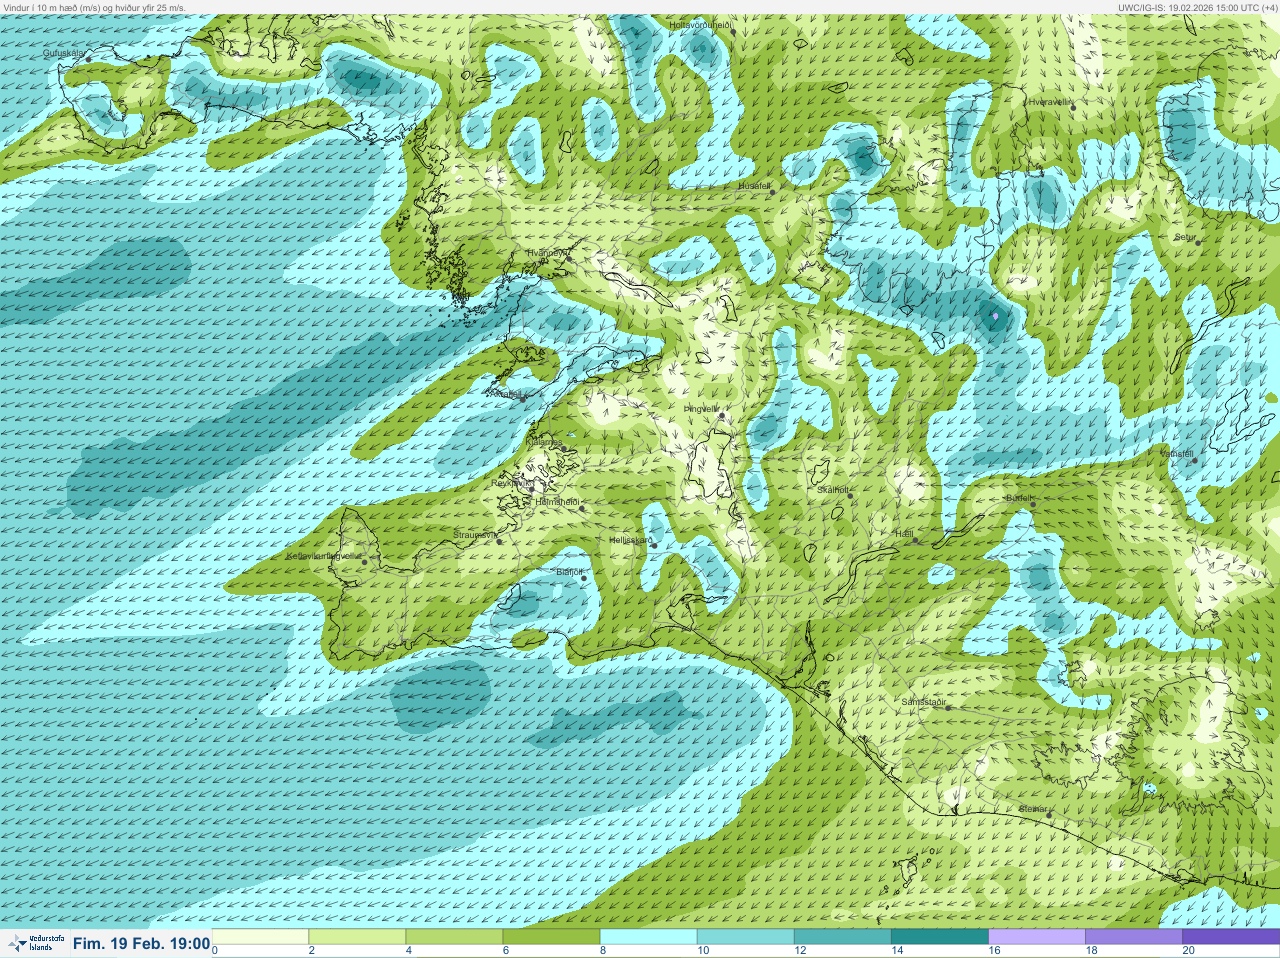Click the Húsafell station label

tap(754, 186)
